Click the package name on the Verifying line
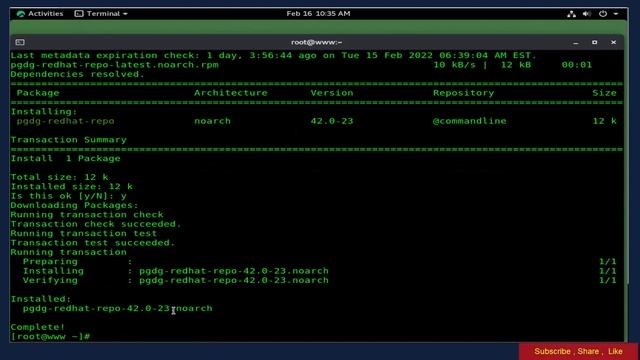This screenshot has height=360, width=640. tap(234, 280)
